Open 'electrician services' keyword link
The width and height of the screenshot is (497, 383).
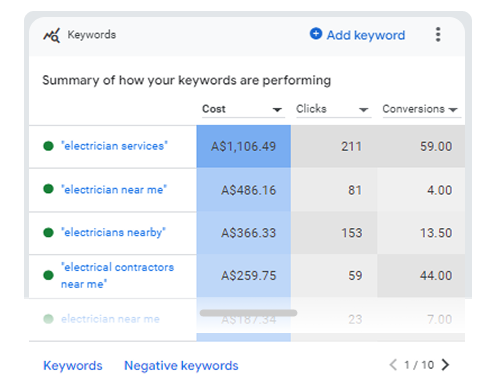(x=114, y=146)
